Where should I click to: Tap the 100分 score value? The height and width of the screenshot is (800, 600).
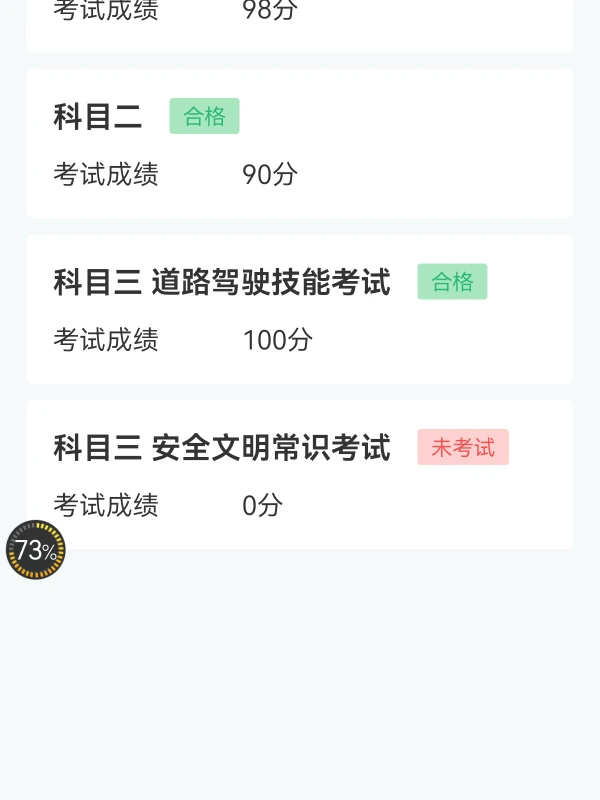[278, 340]
